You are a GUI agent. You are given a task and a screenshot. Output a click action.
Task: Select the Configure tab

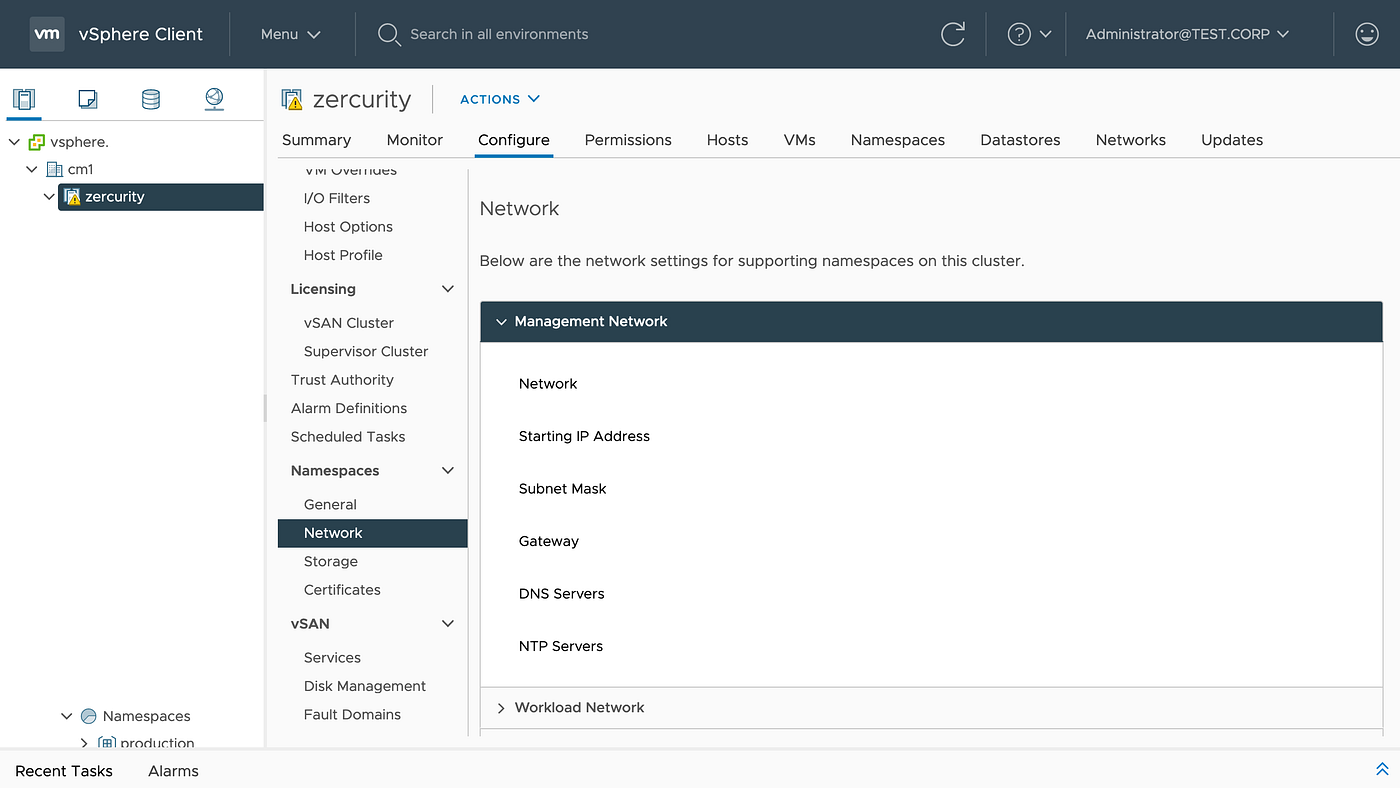tap(514, 140)
